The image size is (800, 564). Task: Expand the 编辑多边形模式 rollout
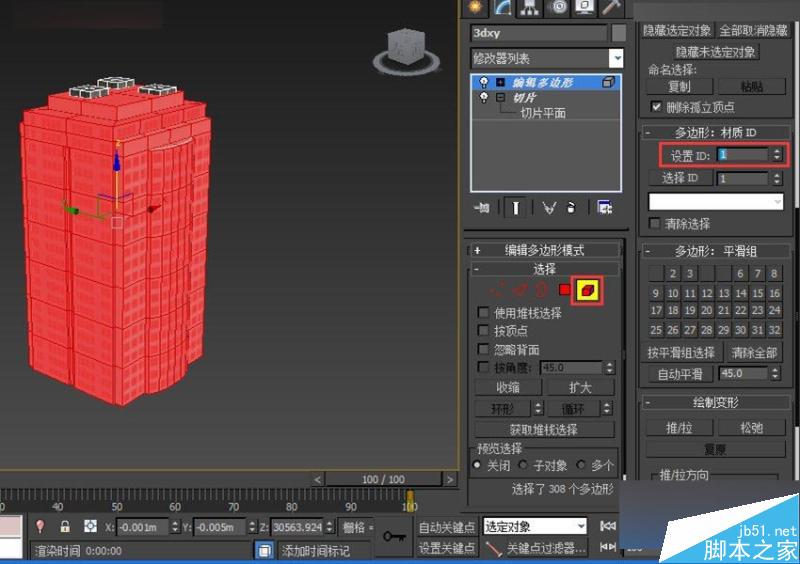click(477, 250)
